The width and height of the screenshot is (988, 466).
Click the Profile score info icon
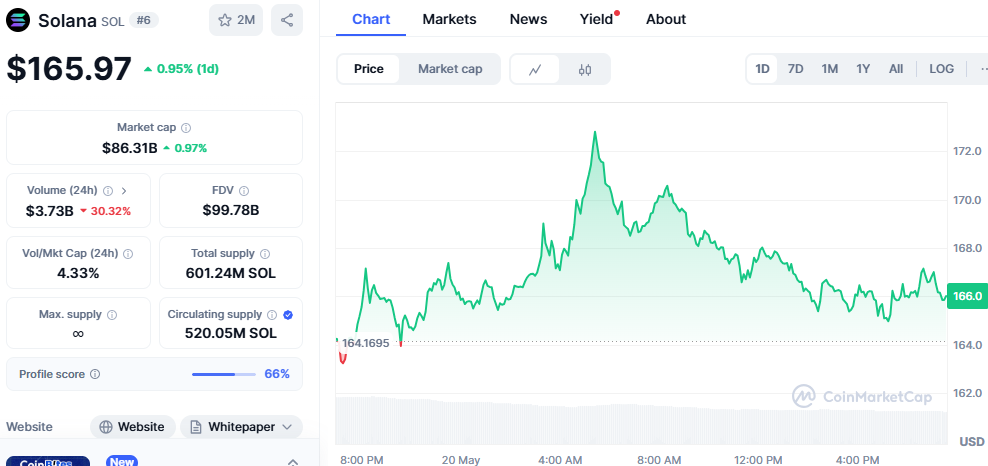point(95,374)
